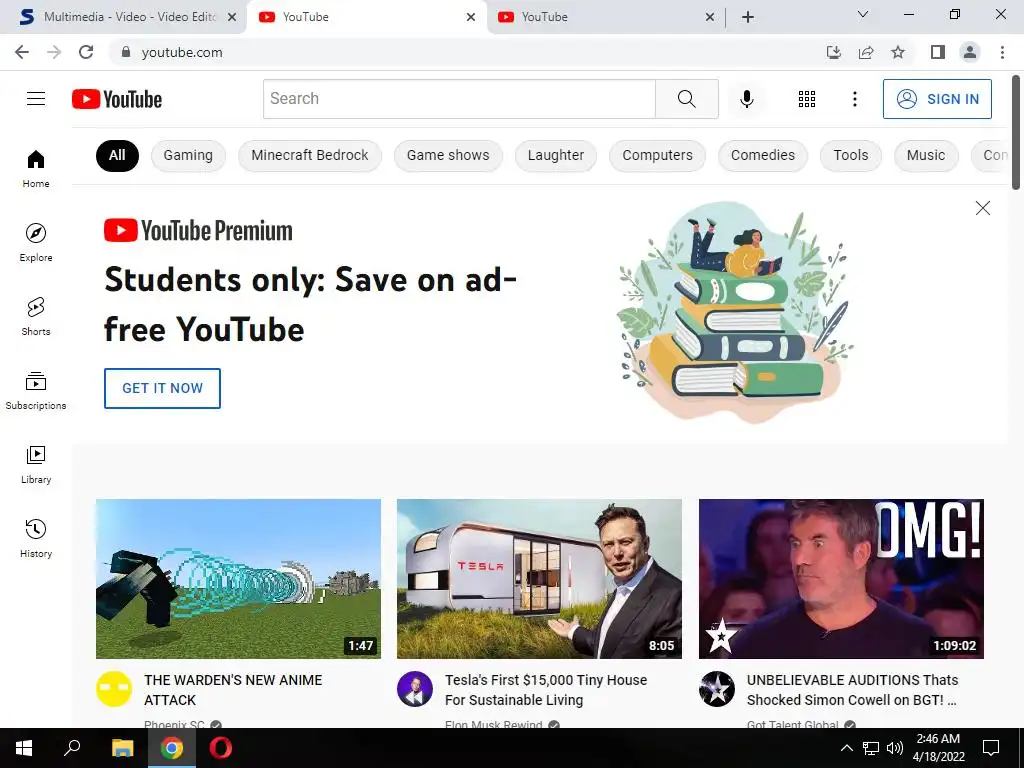The width and height of the screenshot is (1024, 768).
Task: Click the SIGN IN button
Action: tap(937, 99)
